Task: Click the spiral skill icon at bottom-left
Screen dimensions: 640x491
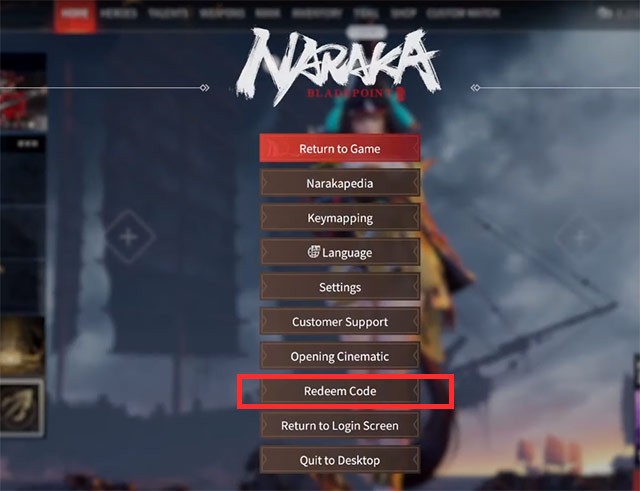Action: (x=22, y=407)
